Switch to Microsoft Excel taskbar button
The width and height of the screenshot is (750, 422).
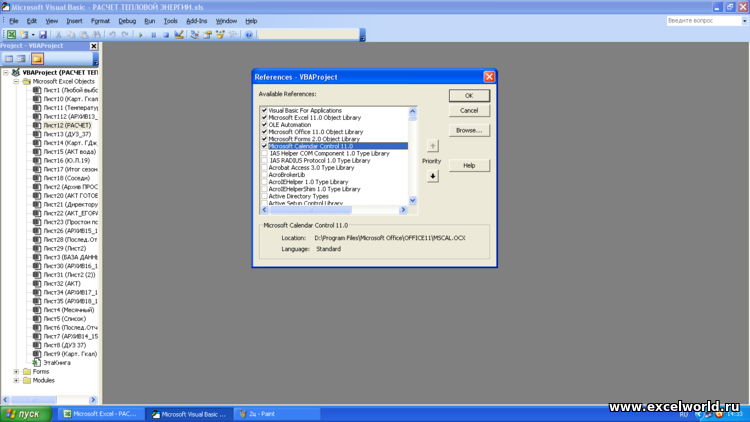click(100, 414)
